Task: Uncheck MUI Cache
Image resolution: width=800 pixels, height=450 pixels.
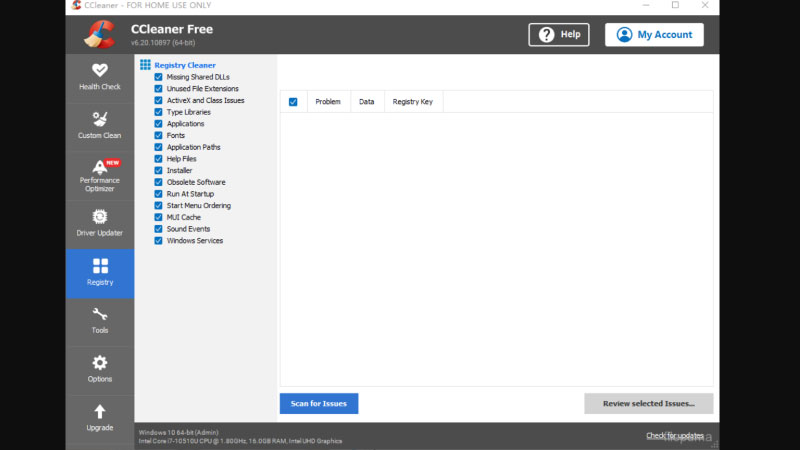Action: 158,217
